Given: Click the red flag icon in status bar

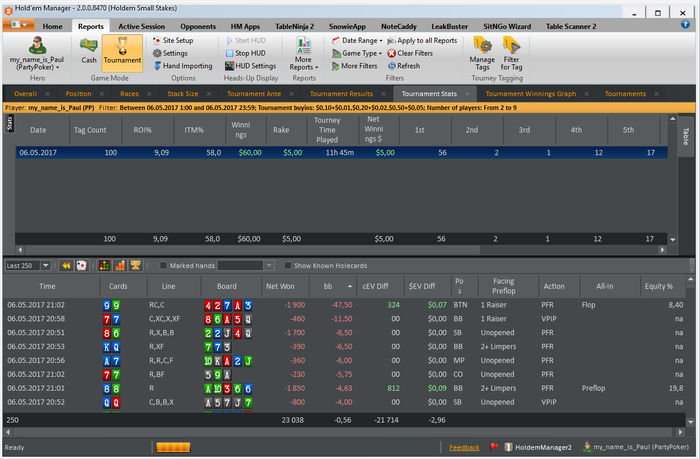Looking at the screenshot, I should click(494, 446).
